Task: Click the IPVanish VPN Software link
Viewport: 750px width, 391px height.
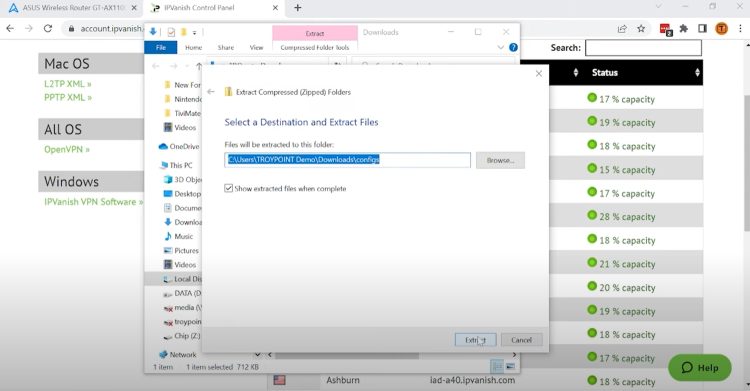Action: tap(94, 202)
